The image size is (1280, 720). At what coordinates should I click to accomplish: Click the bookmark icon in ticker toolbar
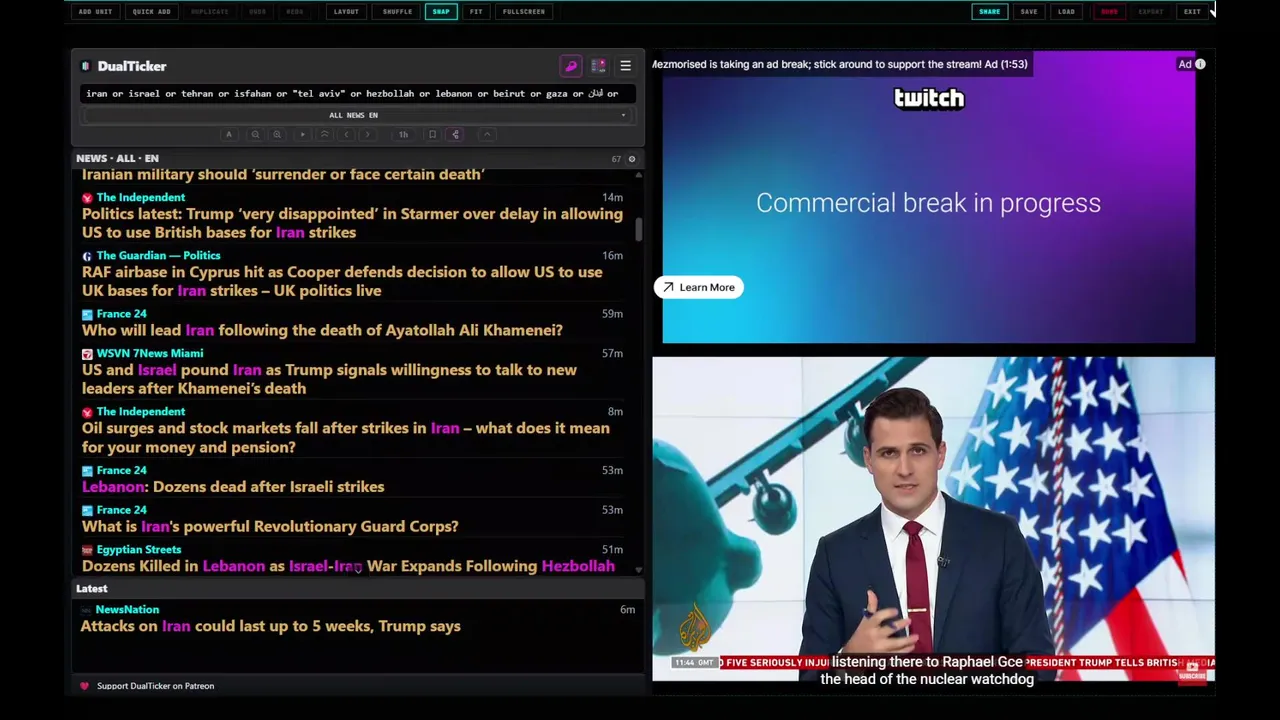click(432, 134)
